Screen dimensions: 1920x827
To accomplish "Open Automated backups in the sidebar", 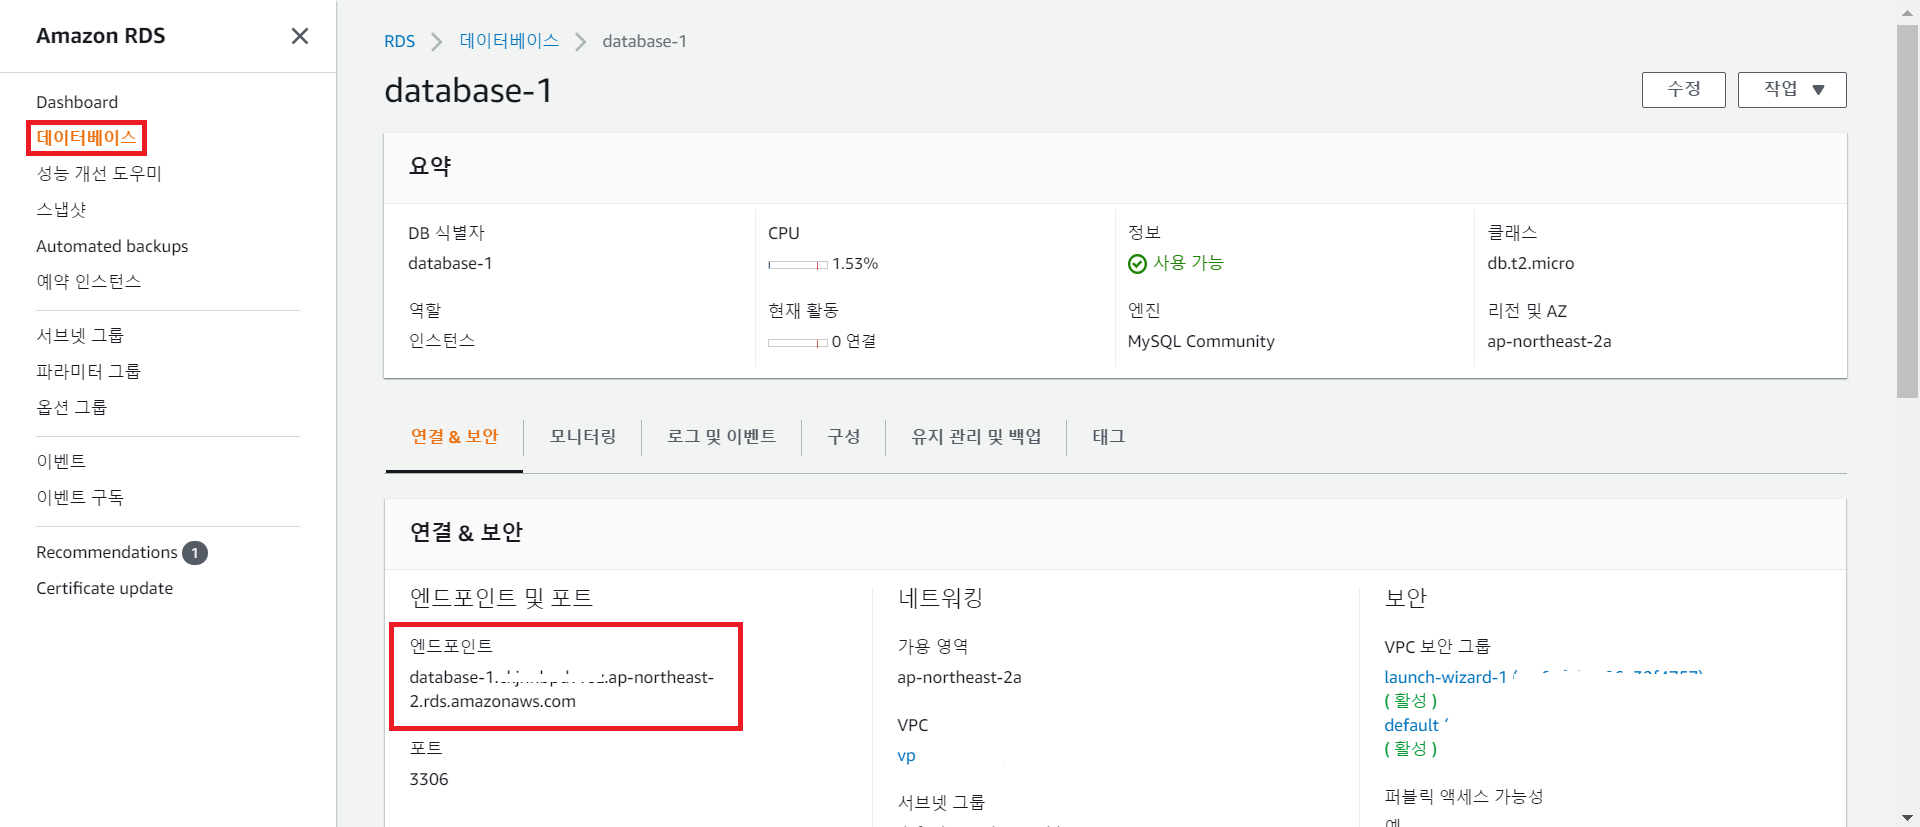I will [112, 246].
